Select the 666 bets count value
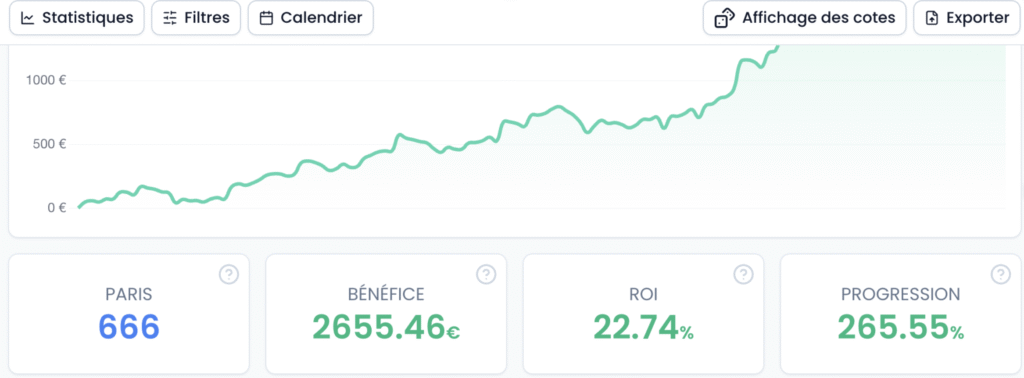Image resolution: width=1024 pixels, height=378 pixels. (x=129, y=327)
